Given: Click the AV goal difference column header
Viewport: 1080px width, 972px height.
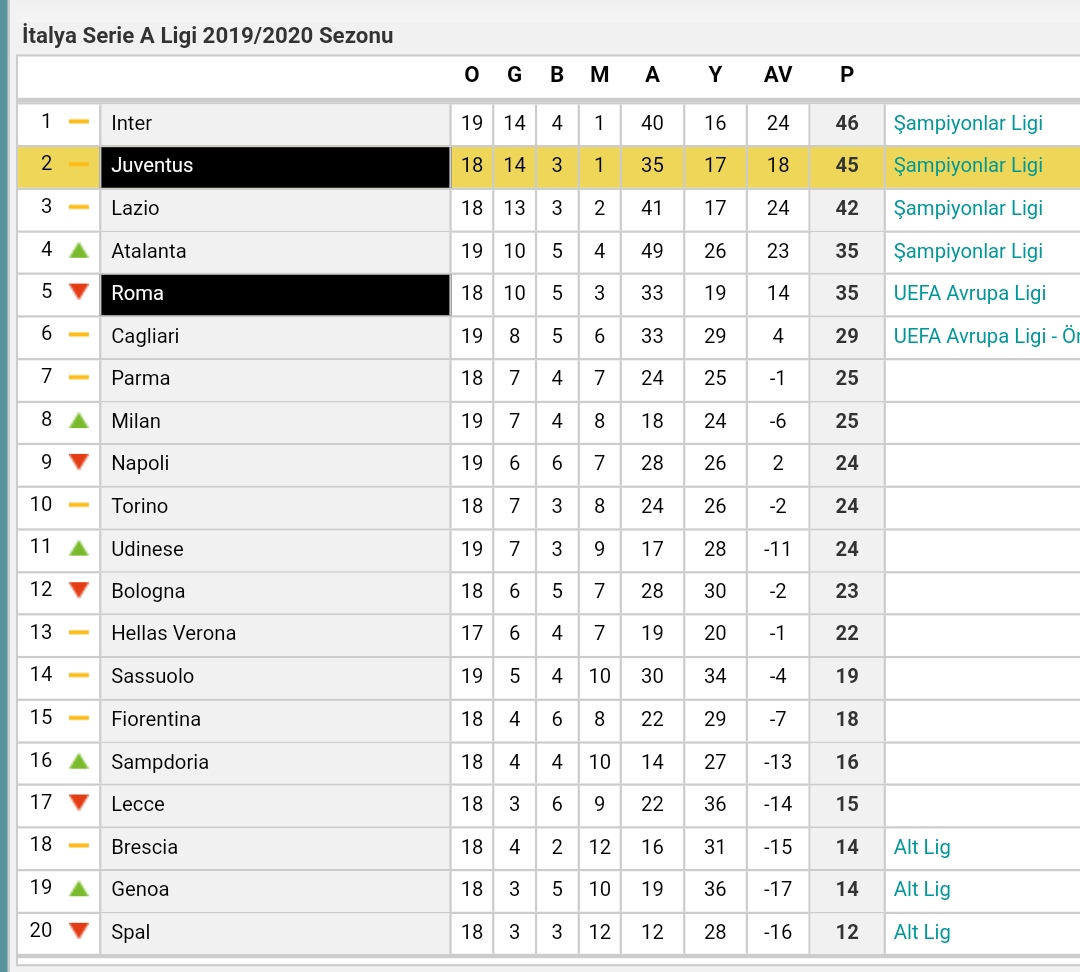Looking at the screenshot, I should [x=778, y=74].
